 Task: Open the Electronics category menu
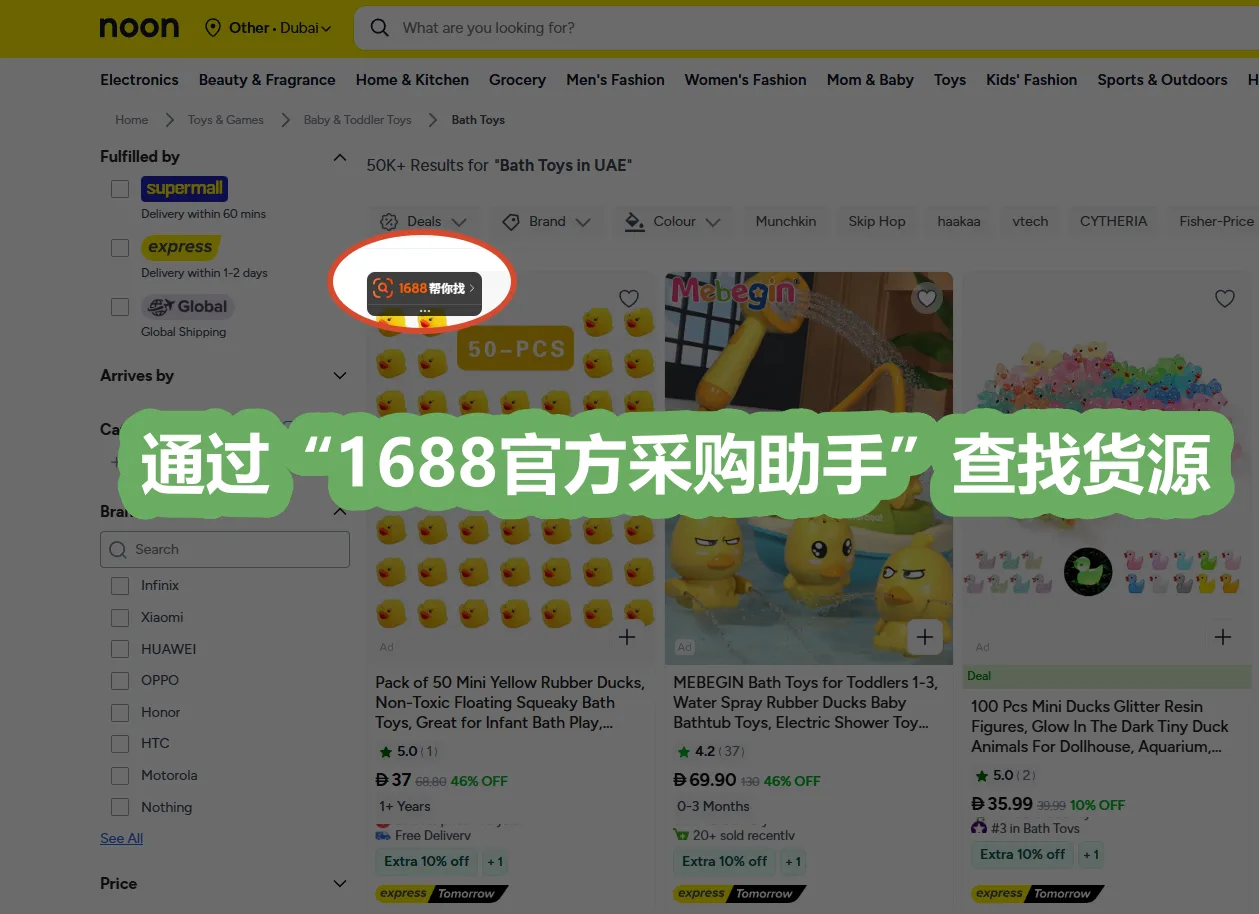[139, 80]
